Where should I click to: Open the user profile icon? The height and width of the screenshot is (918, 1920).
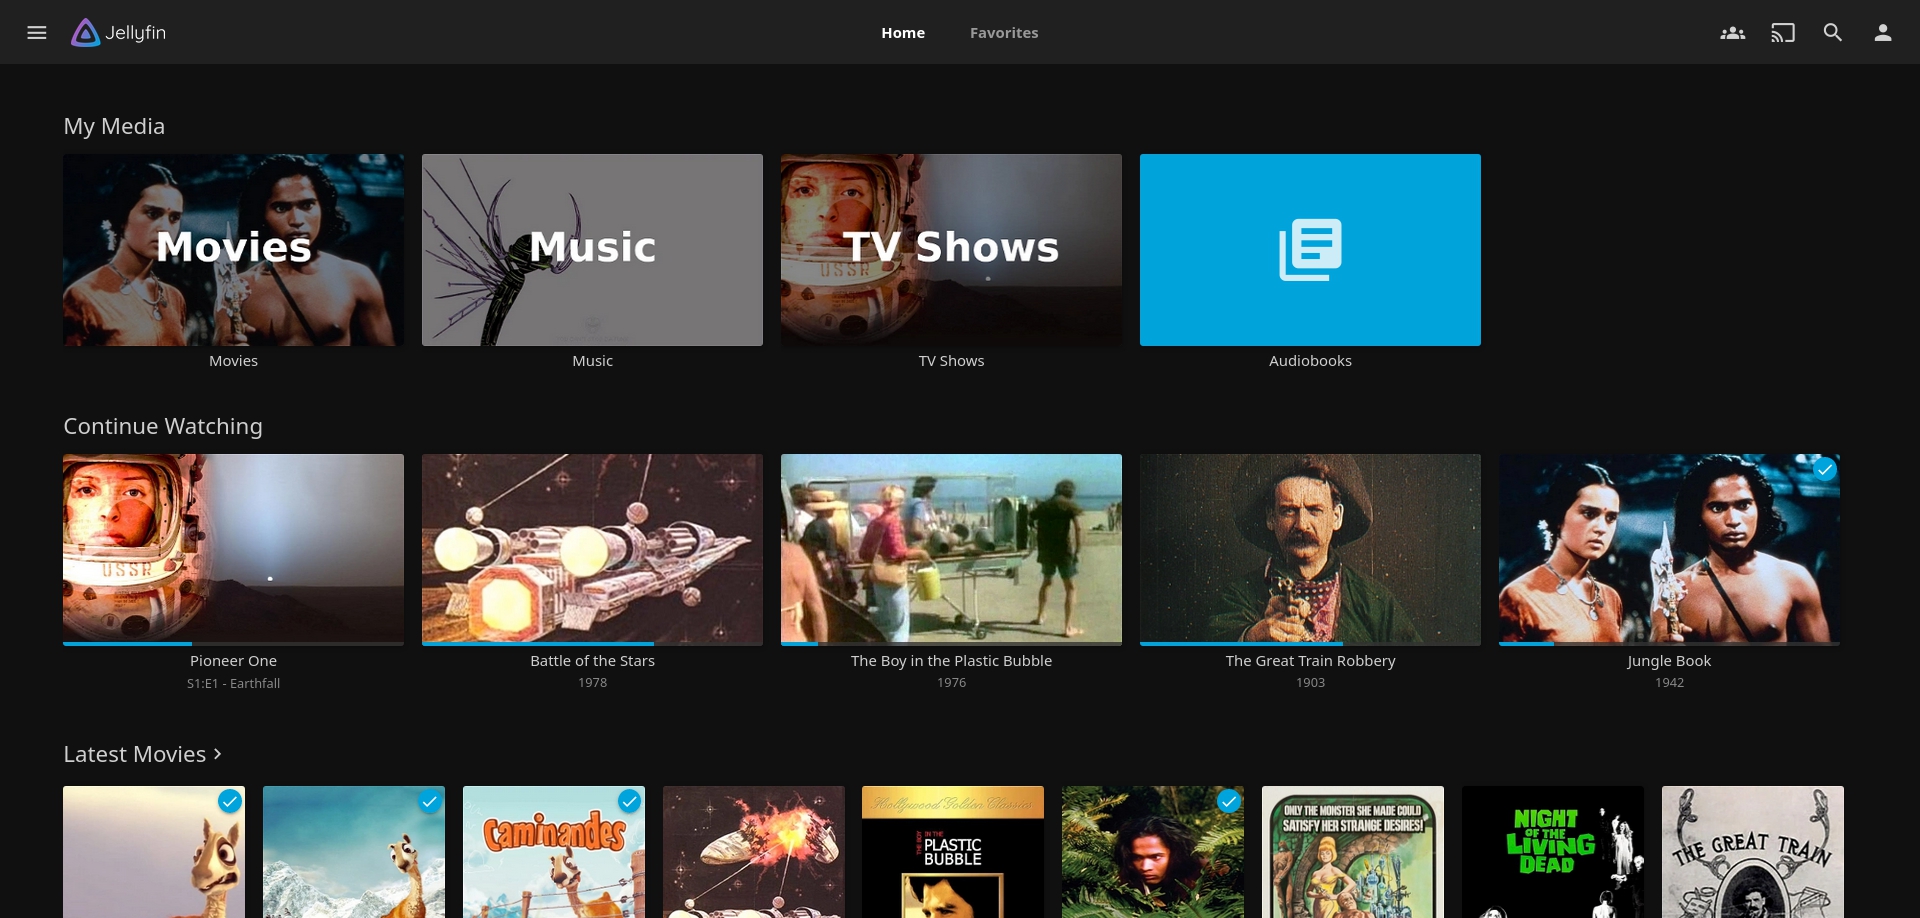coord(1883,33)
